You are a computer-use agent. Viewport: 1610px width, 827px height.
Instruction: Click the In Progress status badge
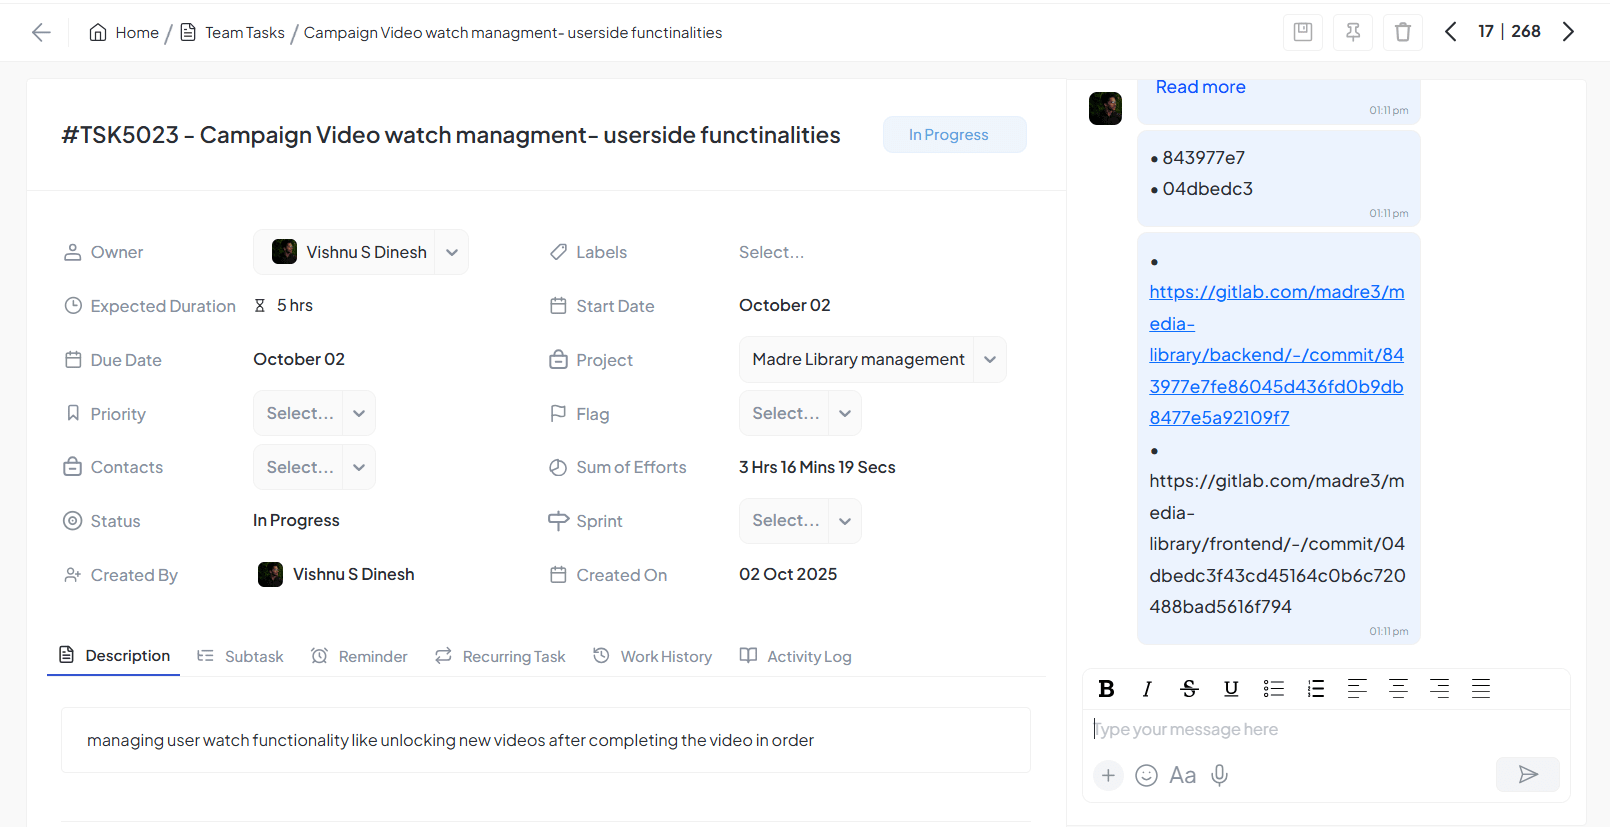point(954,135)
